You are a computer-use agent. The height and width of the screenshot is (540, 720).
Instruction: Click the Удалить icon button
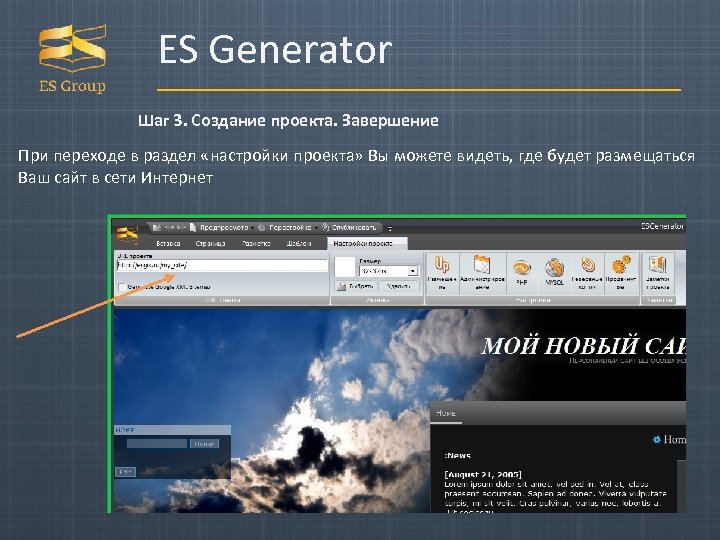point(399,286)
